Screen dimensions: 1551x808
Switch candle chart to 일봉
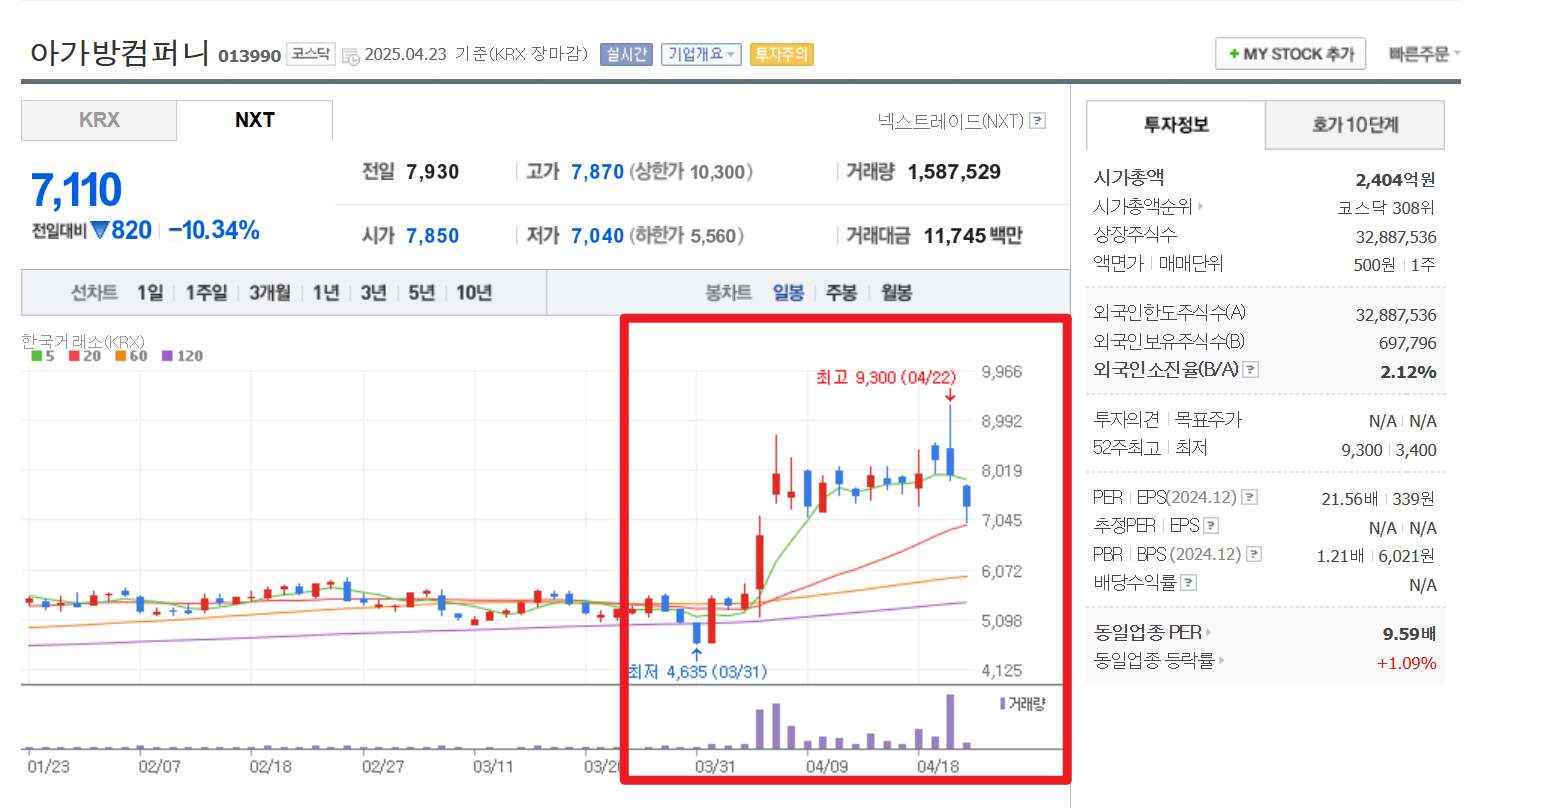point(788,293)
